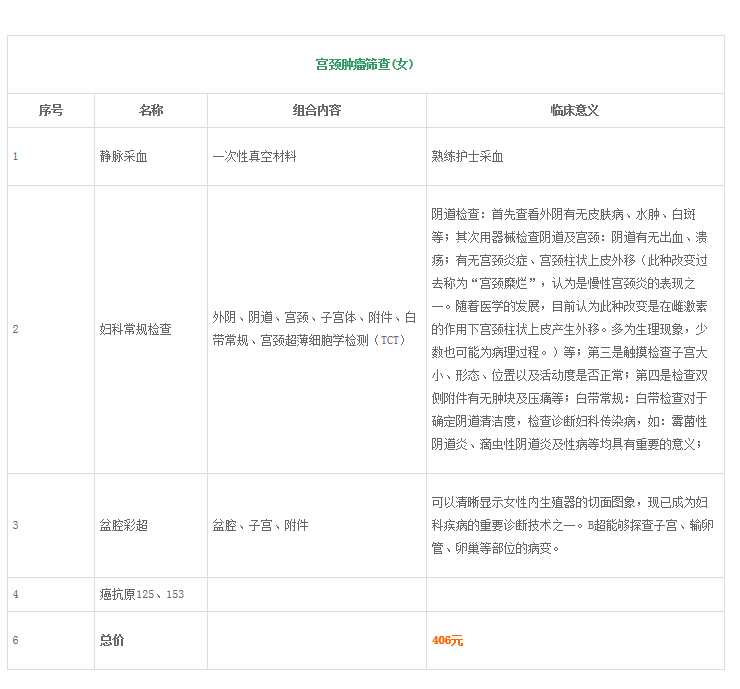Click the 406元 price
This screenshot has width=740, height=689.
447,641
